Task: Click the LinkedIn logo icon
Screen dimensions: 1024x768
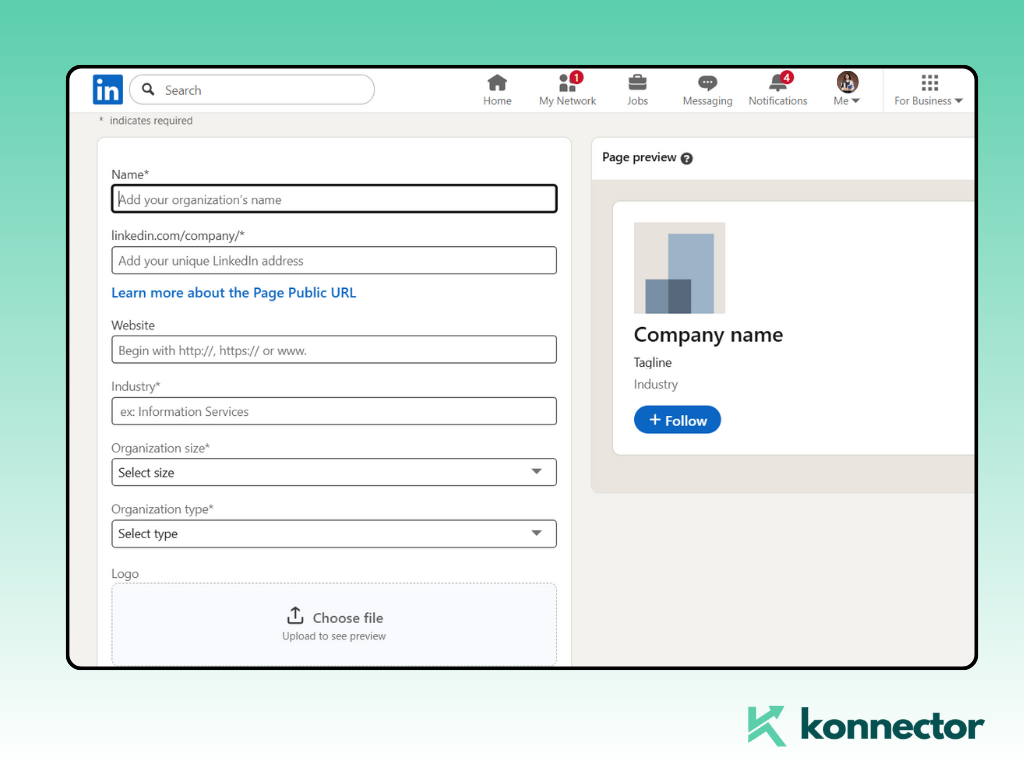Action: click(107, 89)
